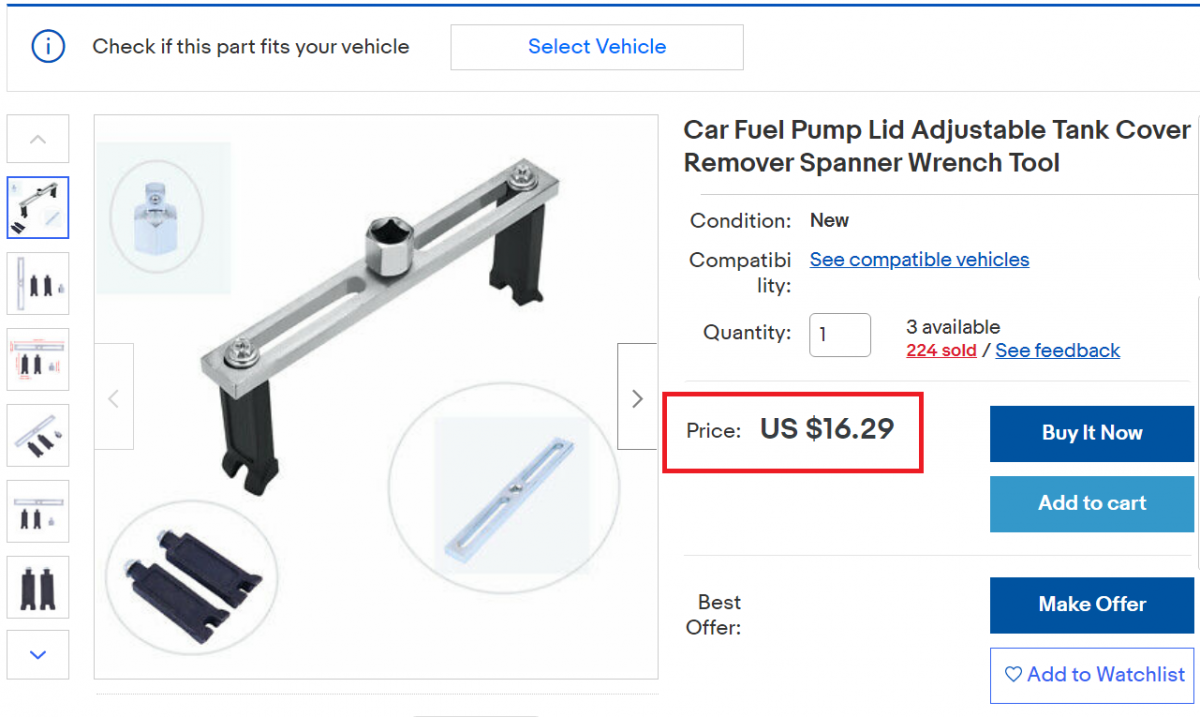1200x717 pixels.
Task: Select the thumbnail with red dimension markings
Action: coord(37,359)
